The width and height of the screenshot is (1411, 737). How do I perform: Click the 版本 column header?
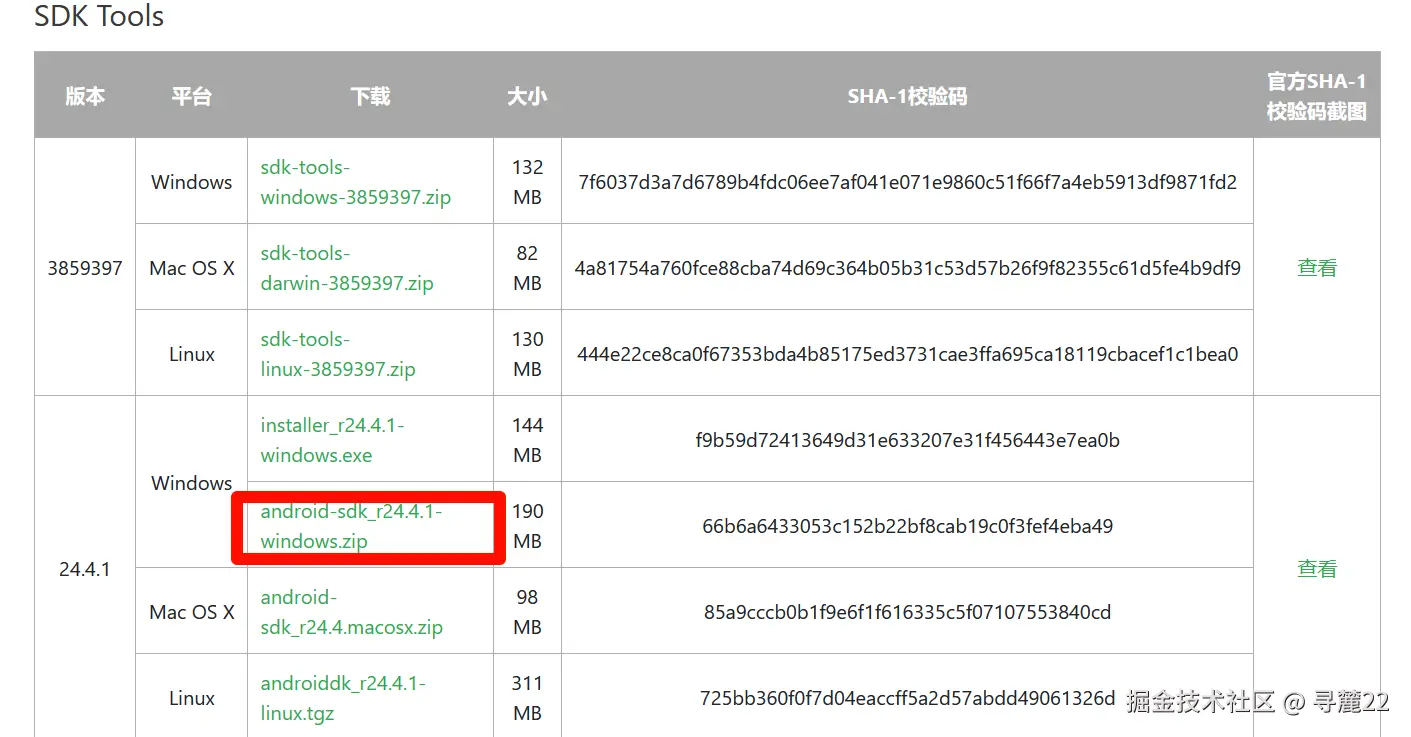(x=85, y=96)
